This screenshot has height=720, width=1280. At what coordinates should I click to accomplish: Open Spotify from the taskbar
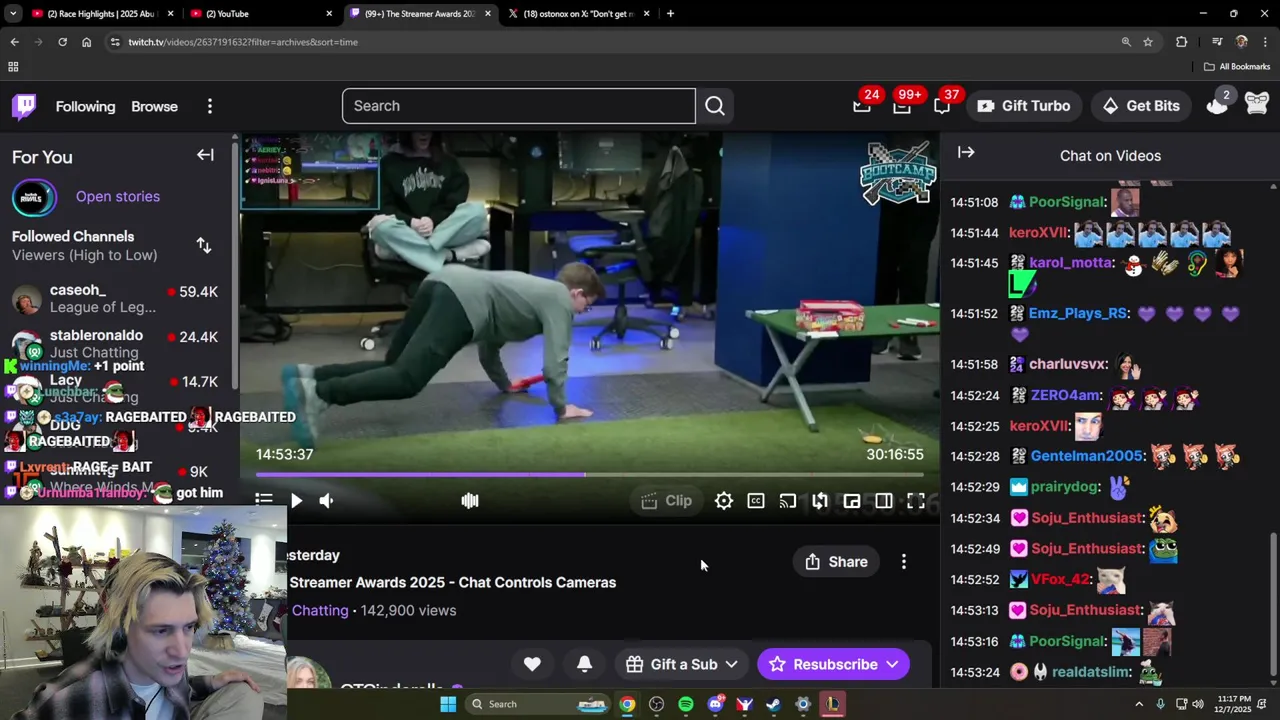tap(686, 704)
